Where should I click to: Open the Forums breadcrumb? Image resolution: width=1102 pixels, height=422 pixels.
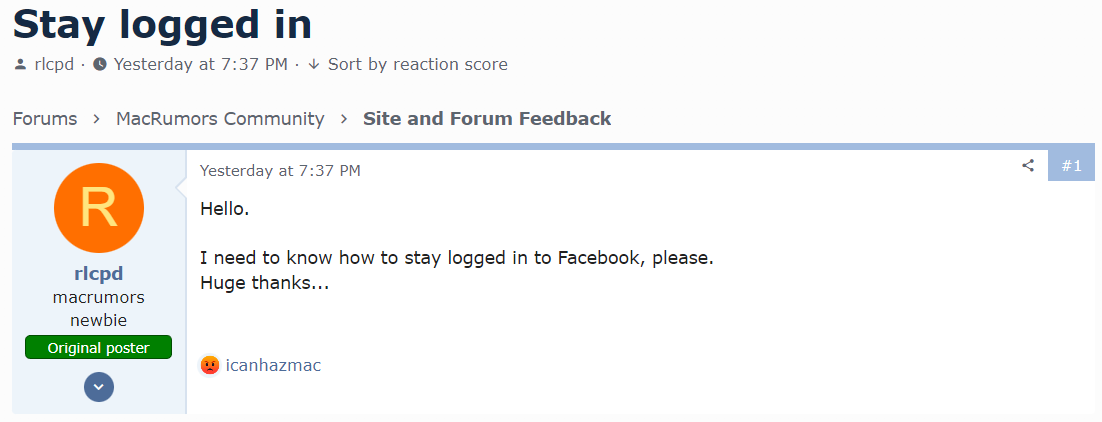coord(45,119)
